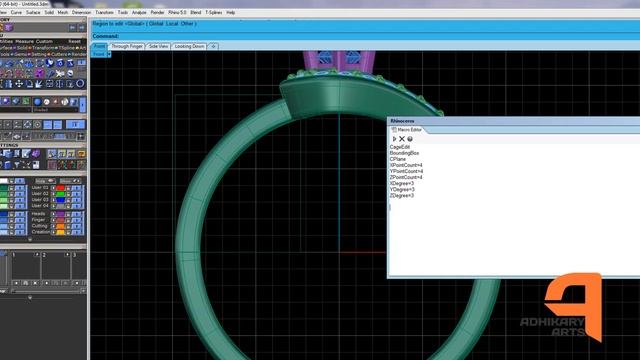This screenshot has height=360, width=640.
Task: Select the Macro Editor tab
Action: tap(407, 130)
